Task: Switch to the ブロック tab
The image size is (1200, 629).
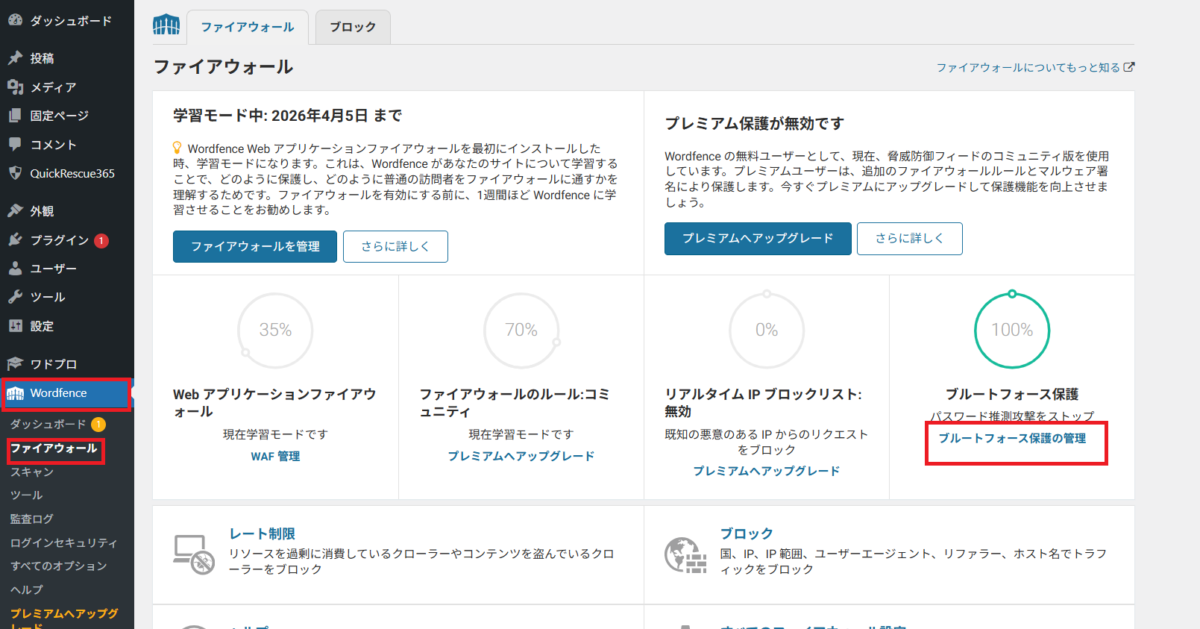Action: (x=352, y=27)
